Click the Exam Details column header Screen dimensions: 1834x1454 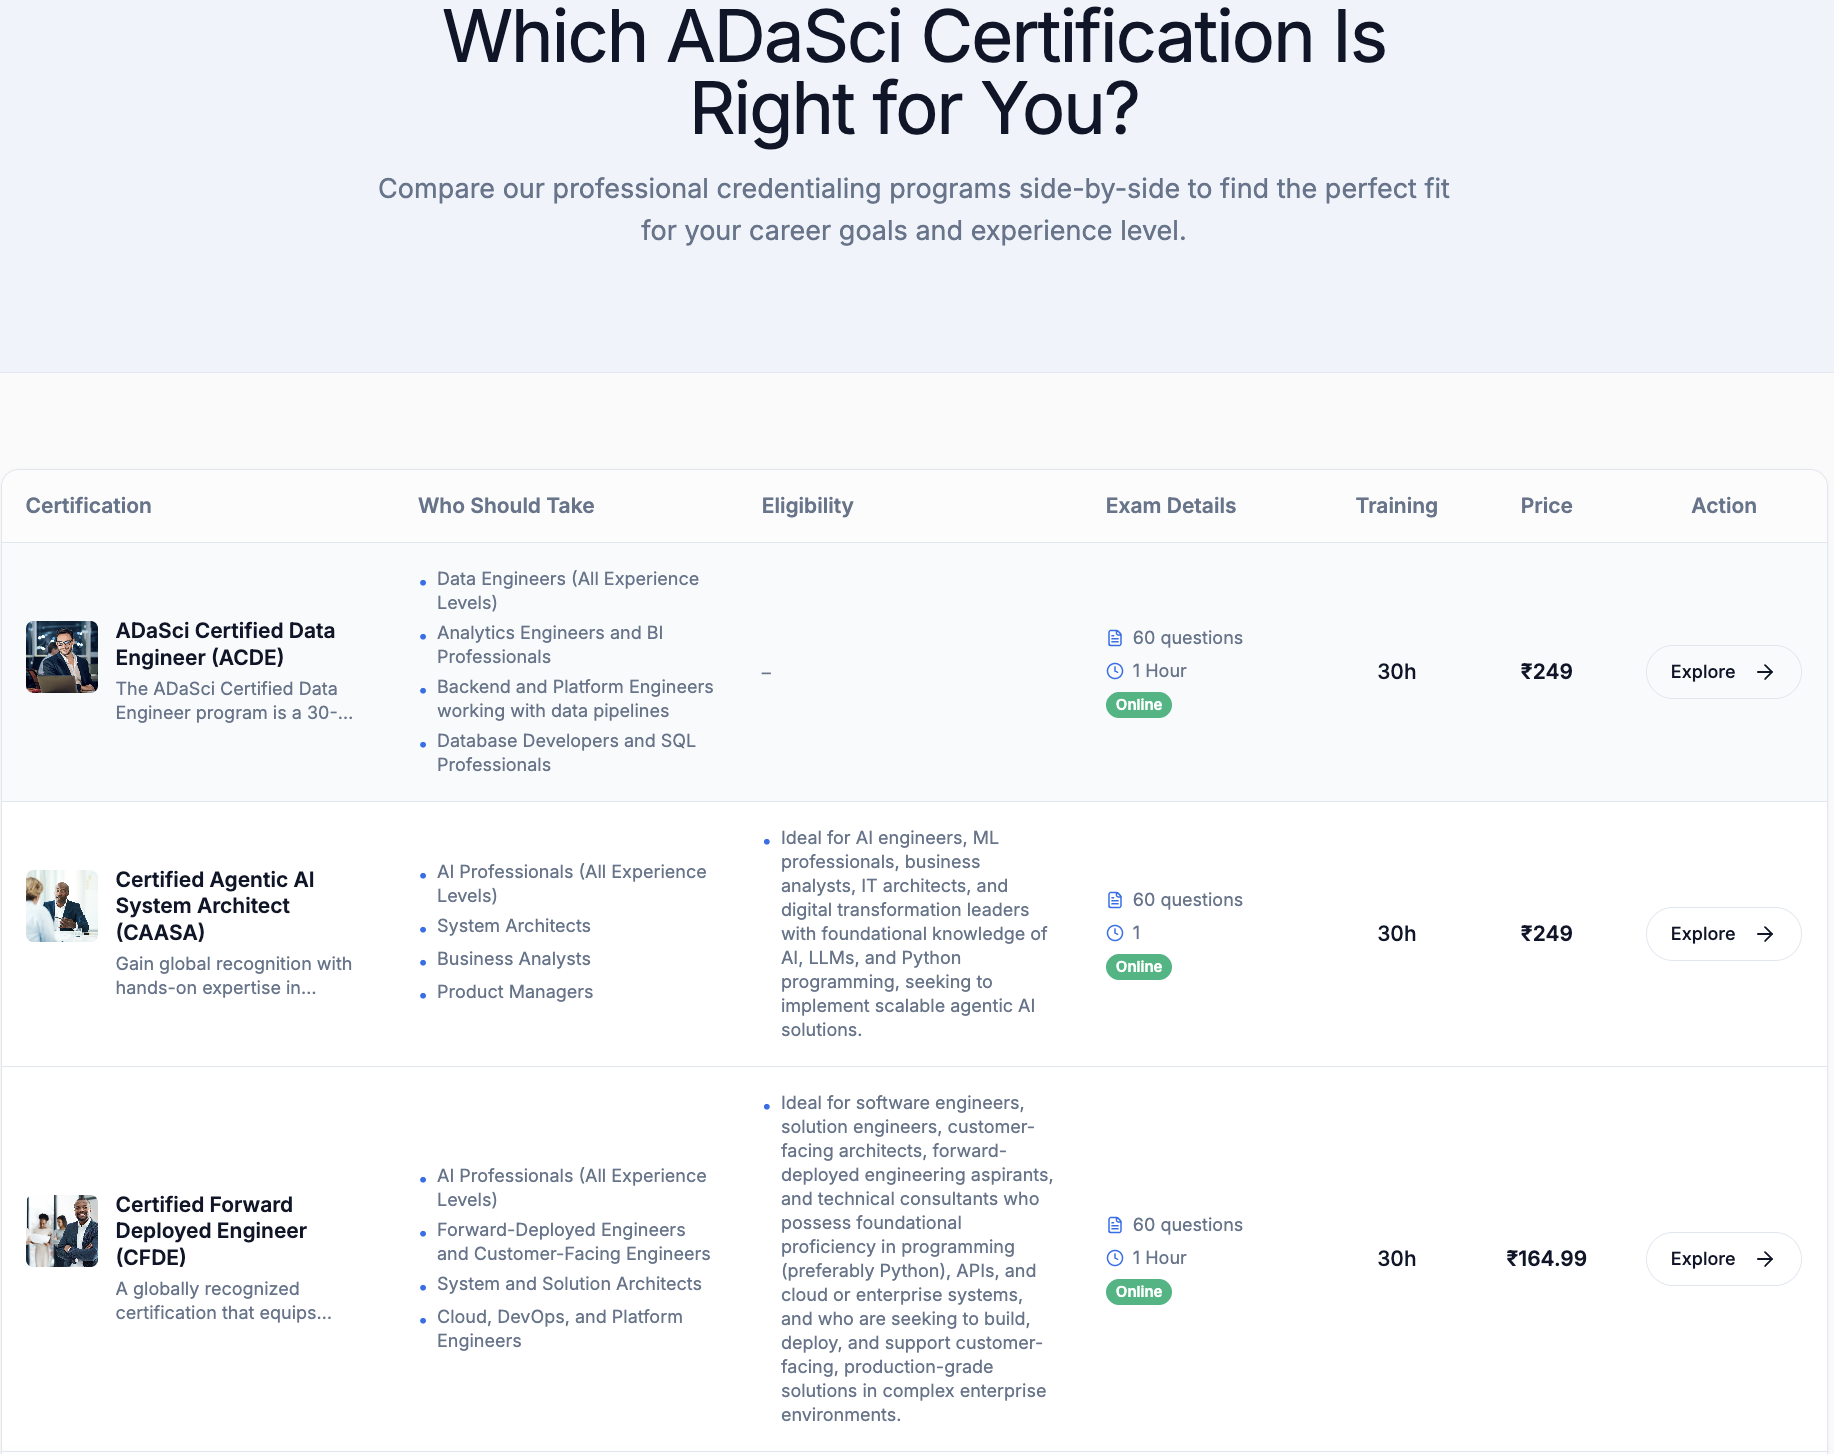pos(1170,506)
